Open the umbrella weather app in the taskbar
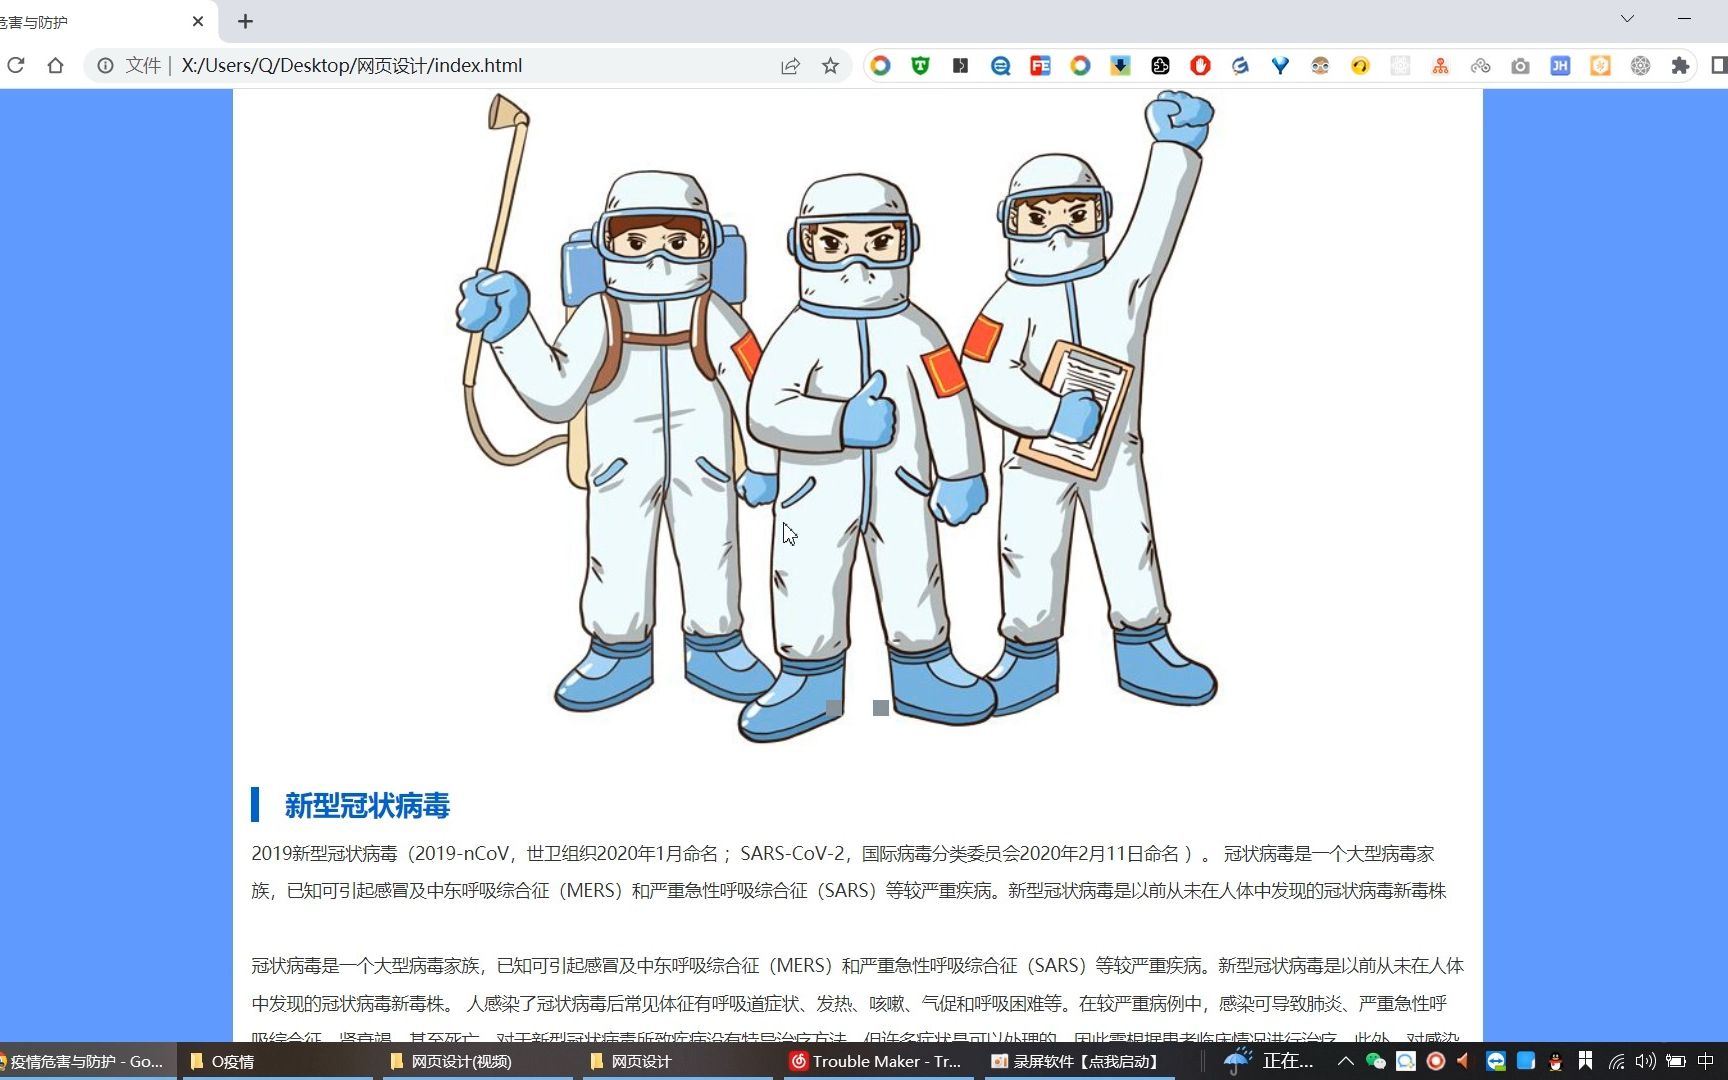The image size is (1728, 1080). [x=1236, y=1060]
